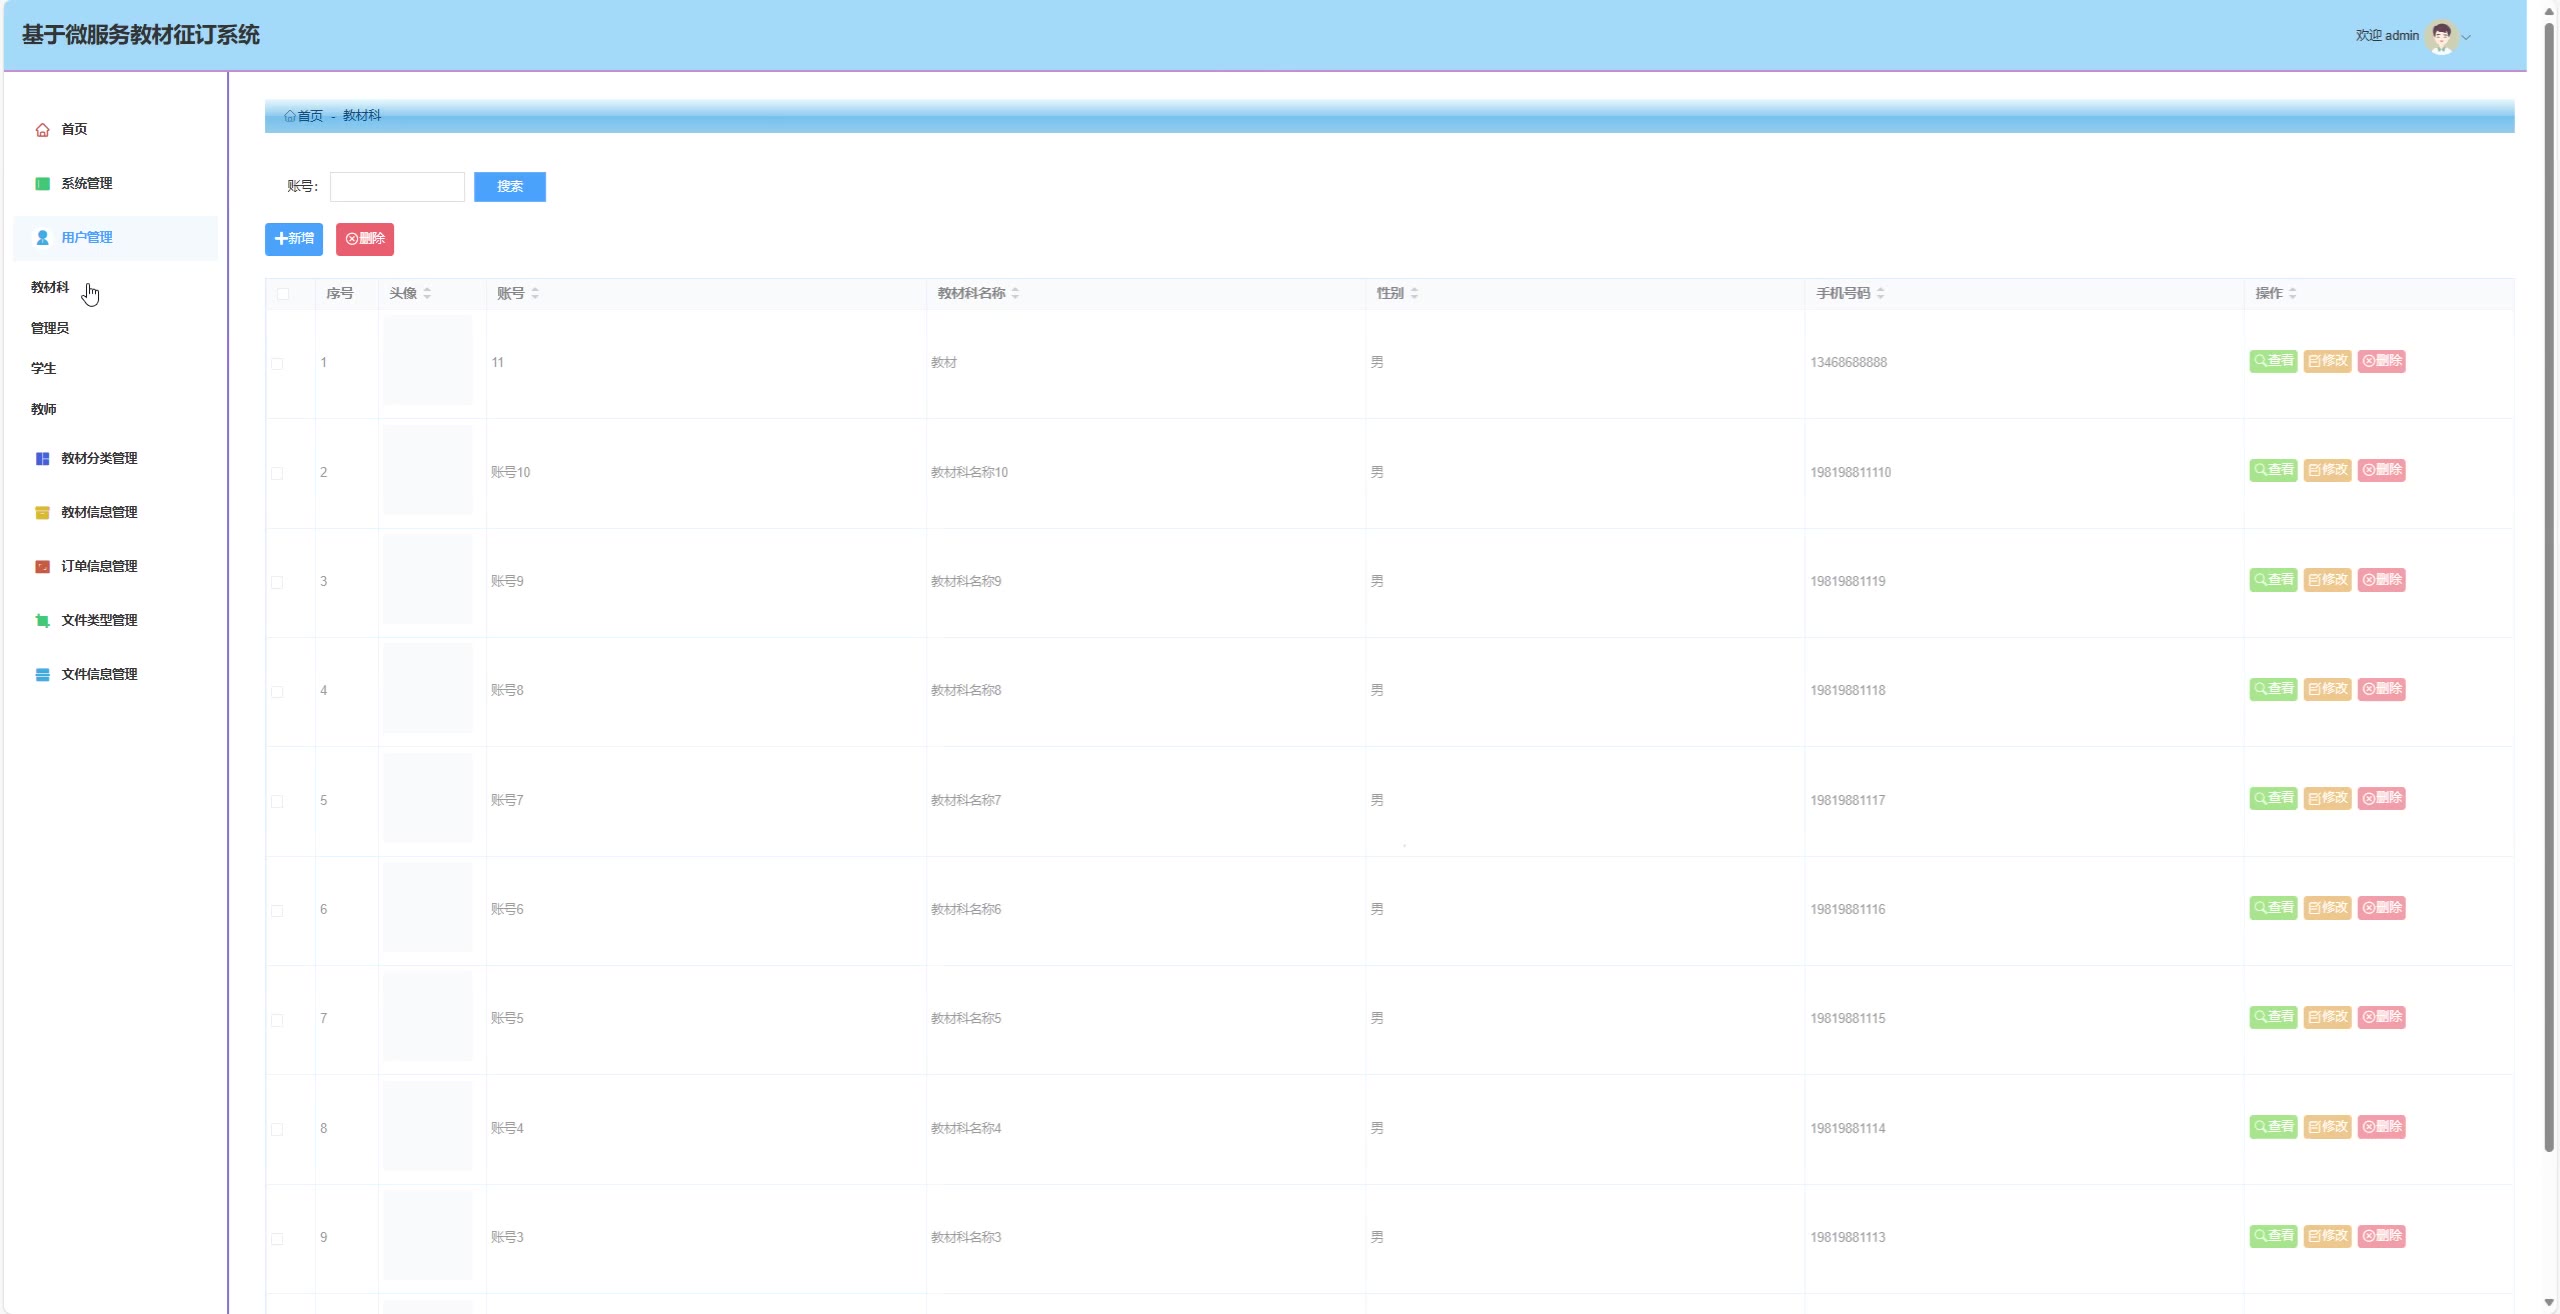Click the 新增 add button

point(293,239)
